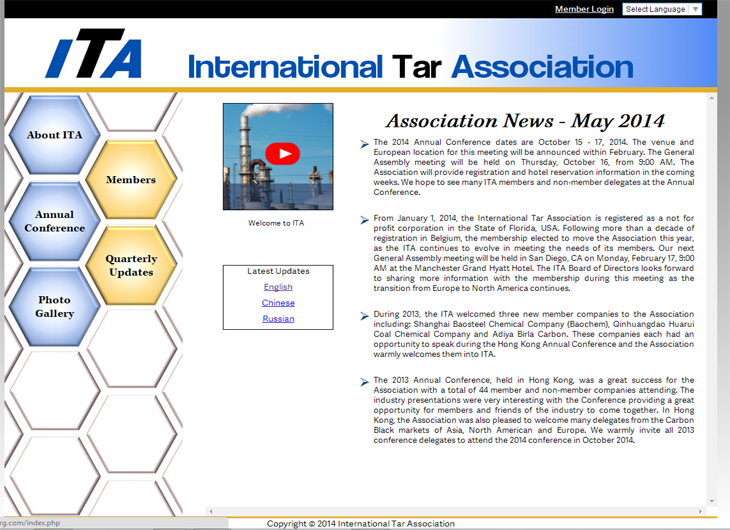Open Quarterly Updates hexagon
Screen dimensions: 730x530
[x=131, y=265]
